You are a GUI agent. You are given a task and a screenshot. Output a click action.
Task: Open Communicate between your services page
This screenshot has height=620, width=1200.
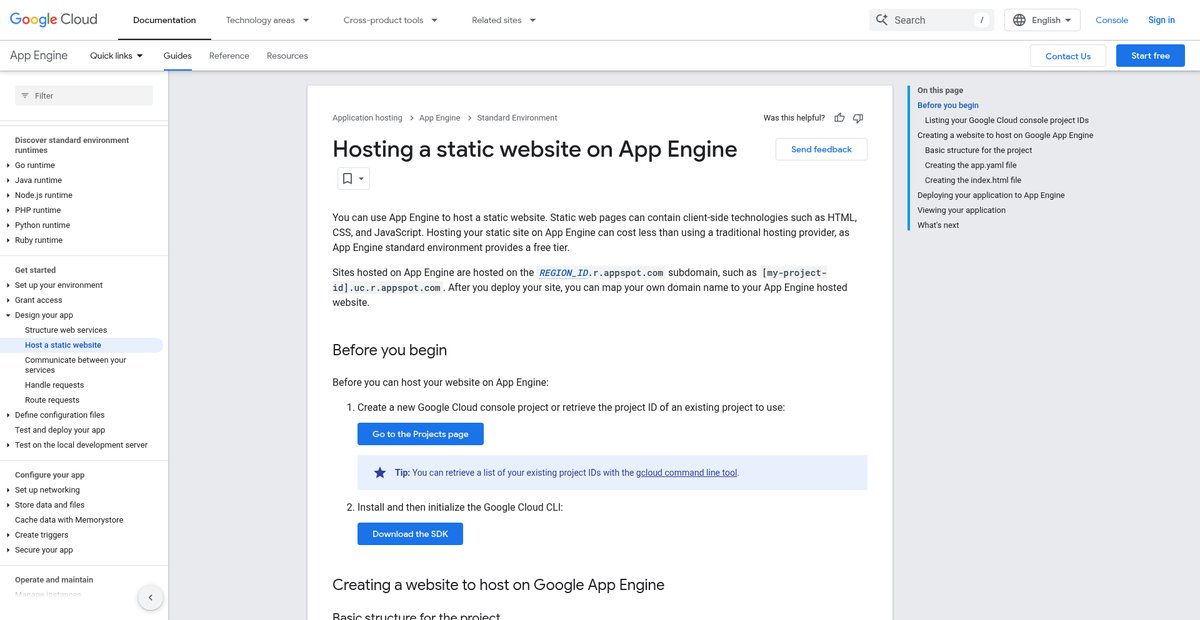coord(76,365)
